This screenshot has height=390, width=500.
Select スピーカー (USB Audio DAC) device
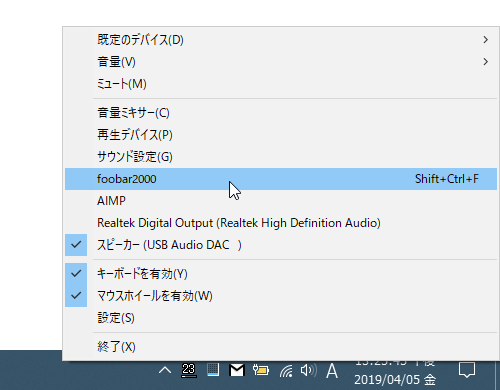point(281,245)
